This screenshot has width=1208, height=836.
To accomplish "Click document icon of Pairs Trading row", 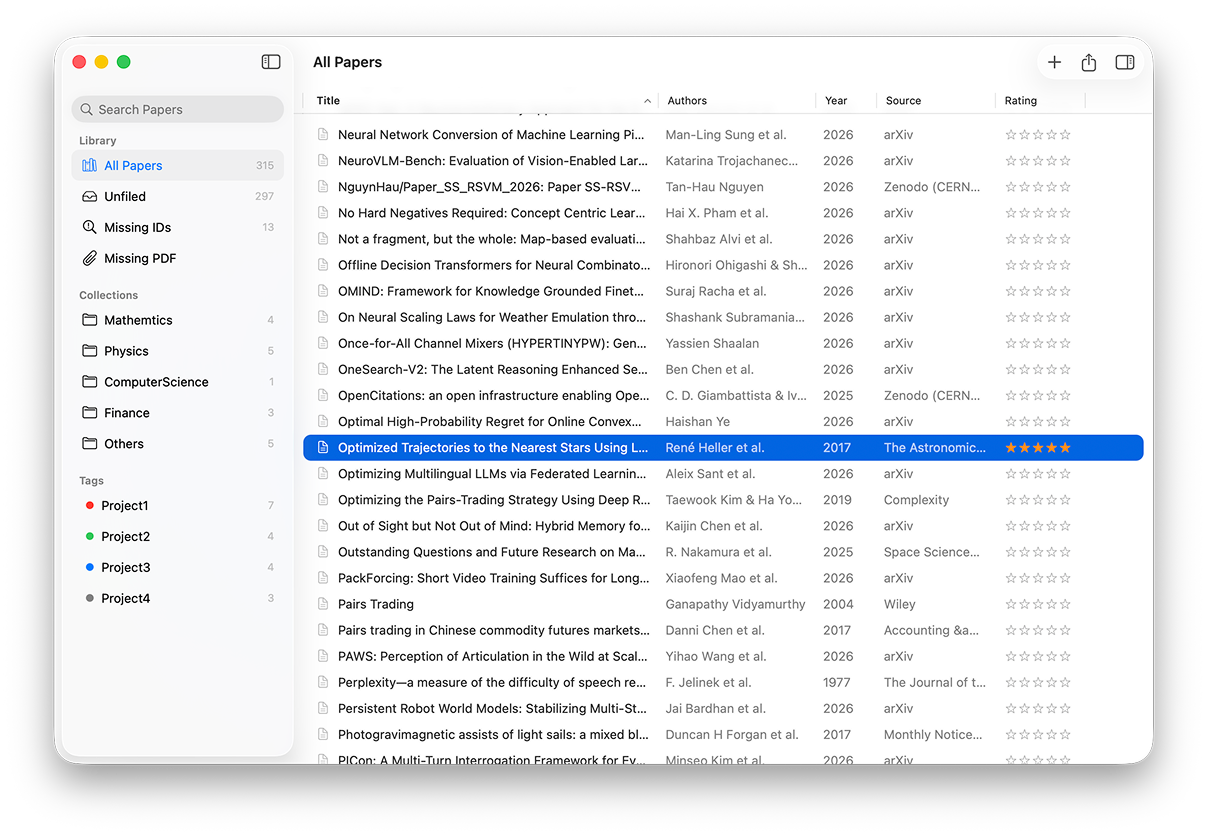I will click(x=323, y=604).
